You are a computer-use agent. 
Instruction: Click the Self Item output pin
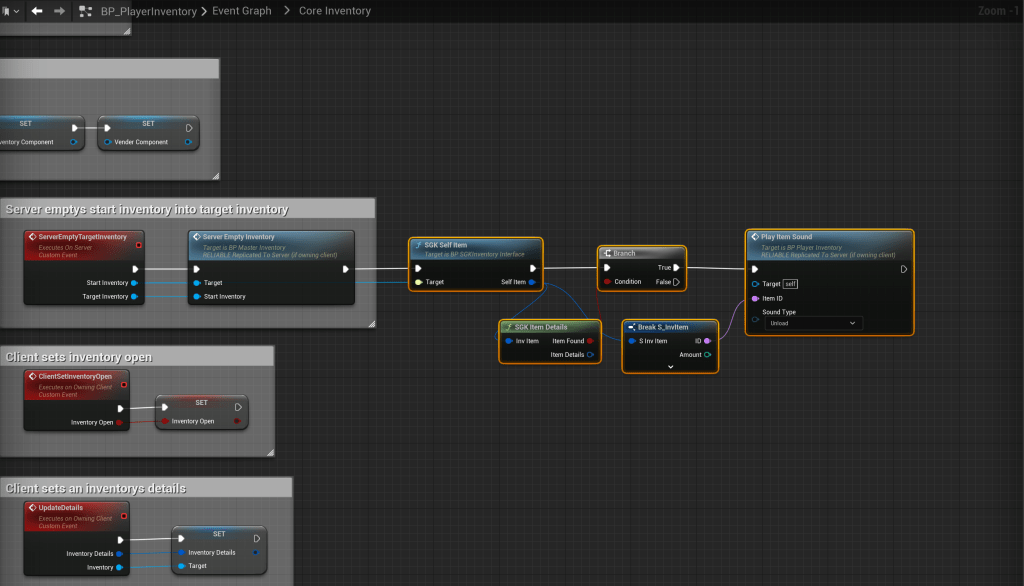coord(533,282)
